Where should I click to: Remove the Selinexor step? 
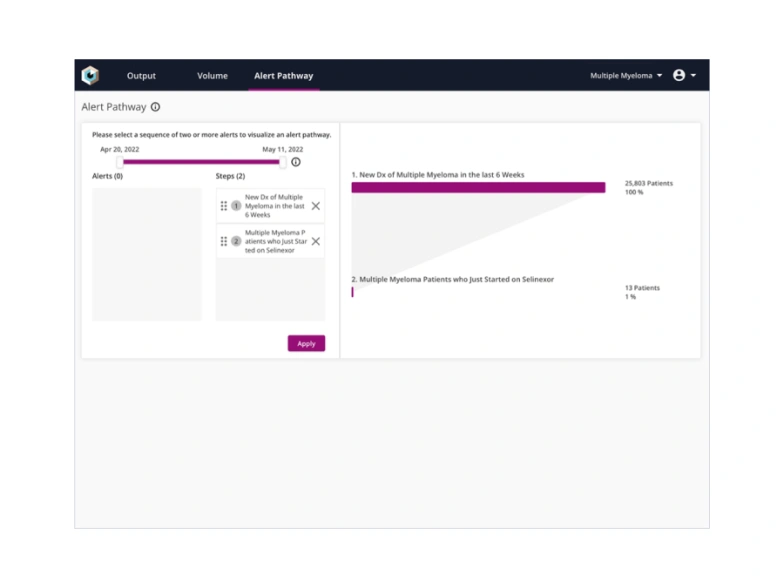[316, 242]
